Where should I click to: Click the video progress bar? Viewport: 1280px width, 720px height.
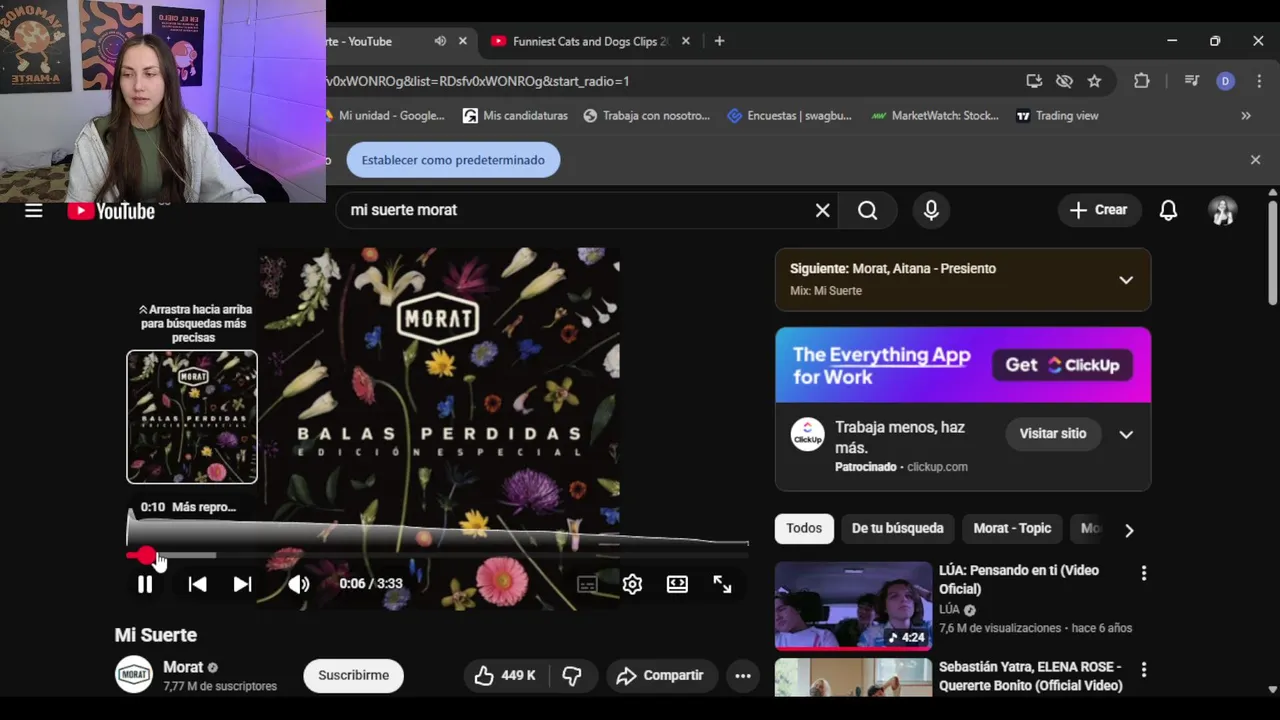pyautogui.click(x=438, y=555)
